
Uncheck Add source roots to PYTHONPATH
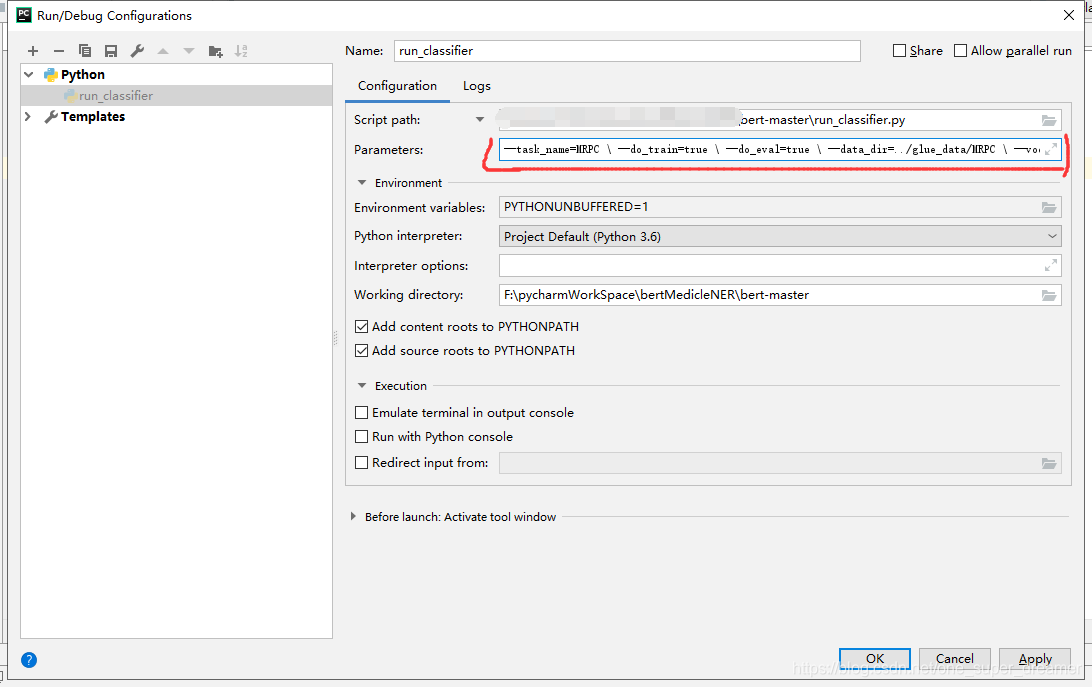tap(361, 350)
